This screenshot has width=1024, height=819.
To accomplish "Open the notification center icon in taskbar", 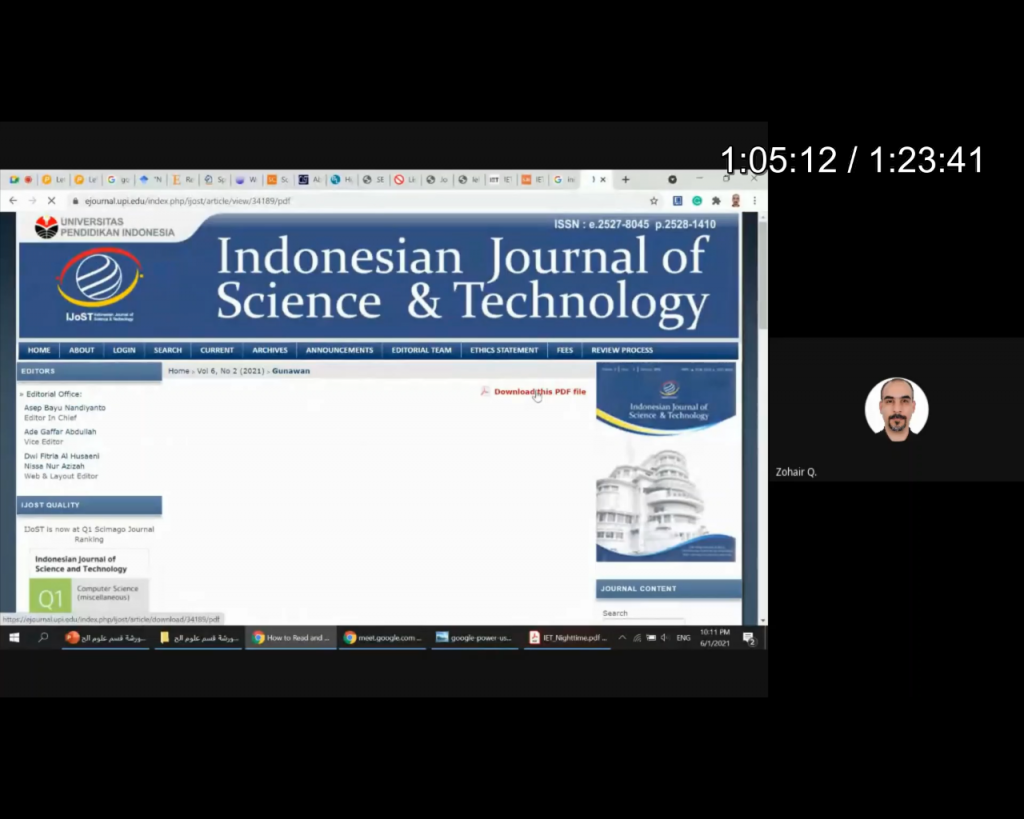I will [x=748, y=638].
